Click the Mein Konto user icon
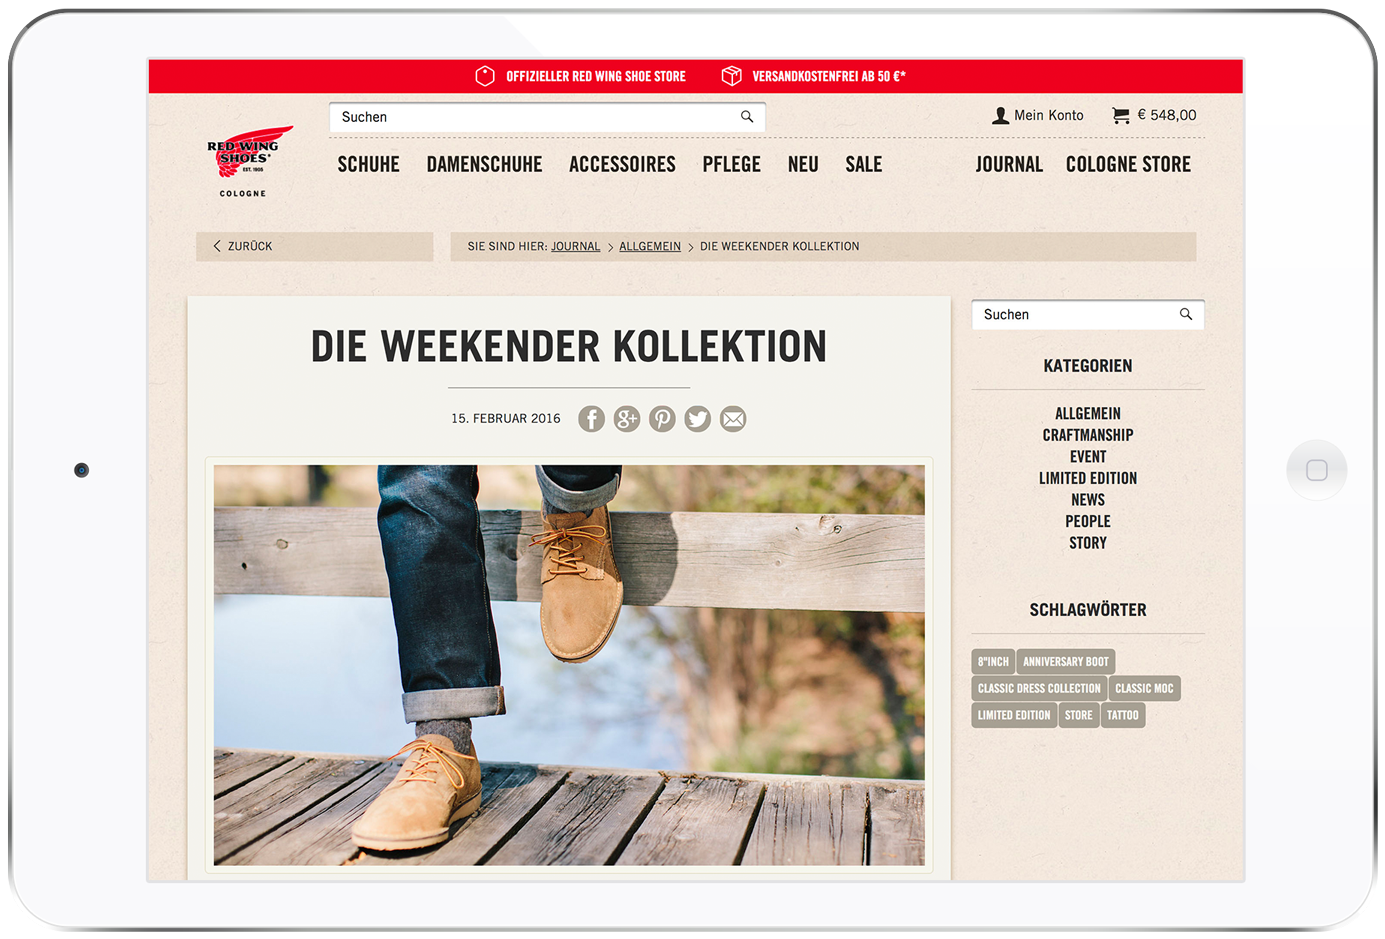This screenshot has width=1385, height=939. (x=1000, y=116)
